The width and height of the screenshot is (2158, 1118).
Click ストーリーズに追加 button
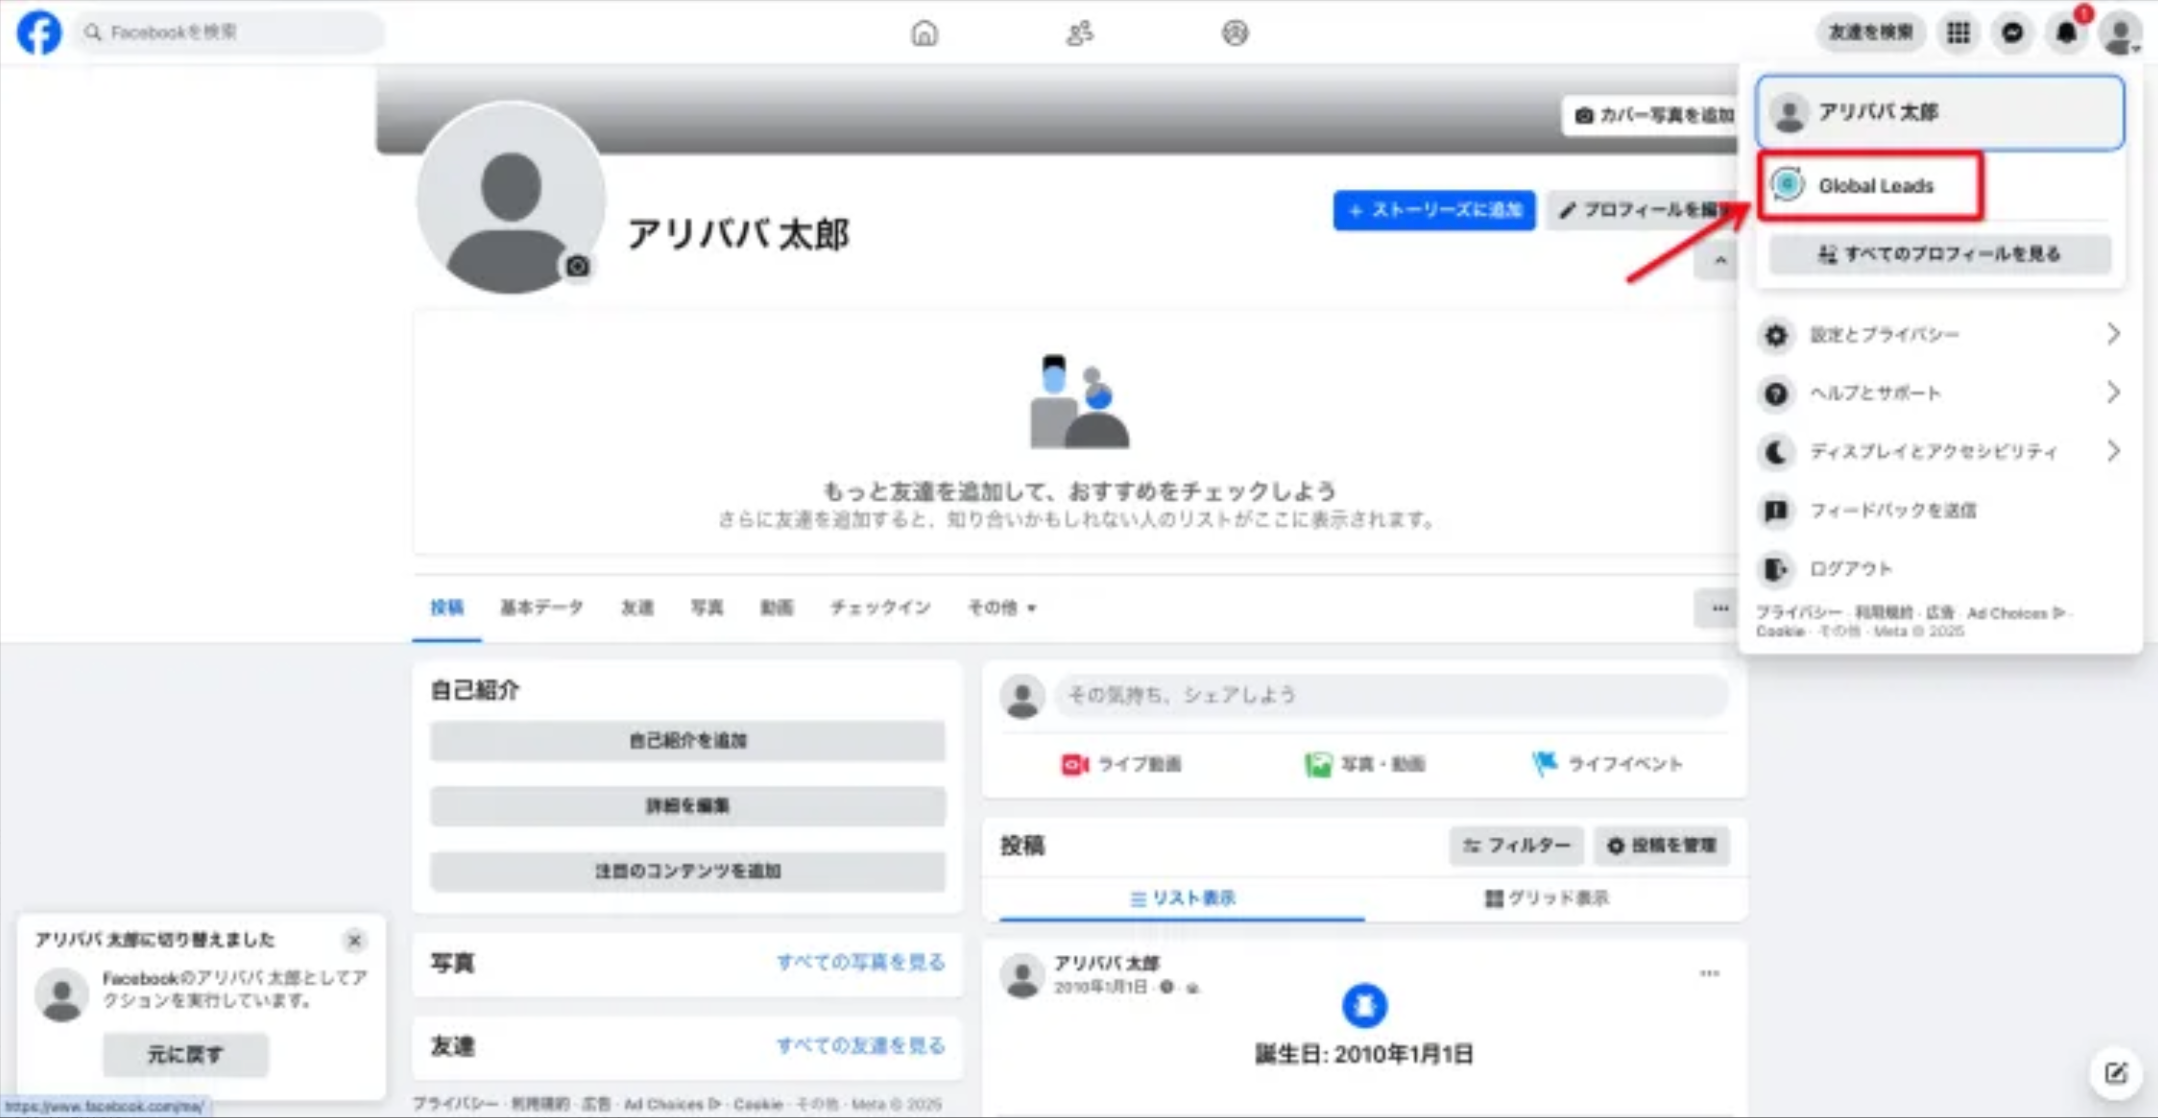(x=1434, y=210)
